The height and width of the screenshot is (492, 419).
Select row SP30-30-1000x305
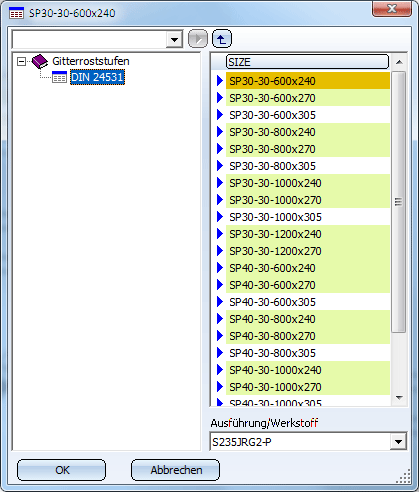coord(308,217)
